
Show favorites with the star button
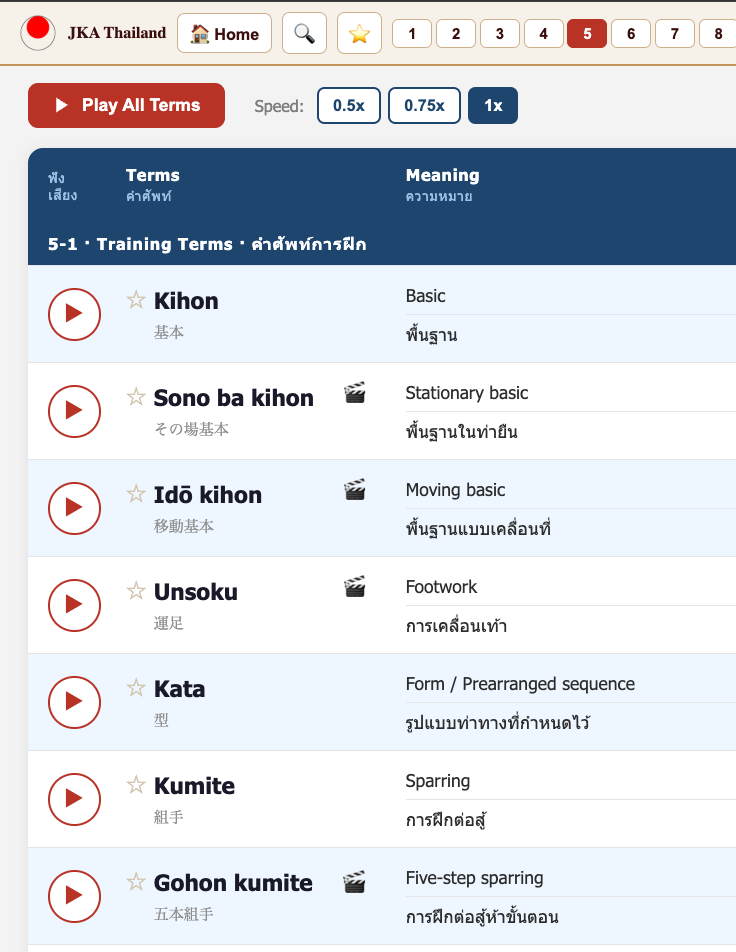click(x=359, y=33)
